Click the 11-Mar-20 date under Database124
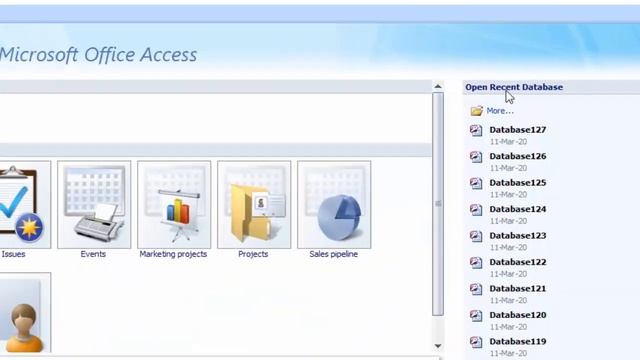The height and width of the screenshot is (360, 640). (508, 221)
